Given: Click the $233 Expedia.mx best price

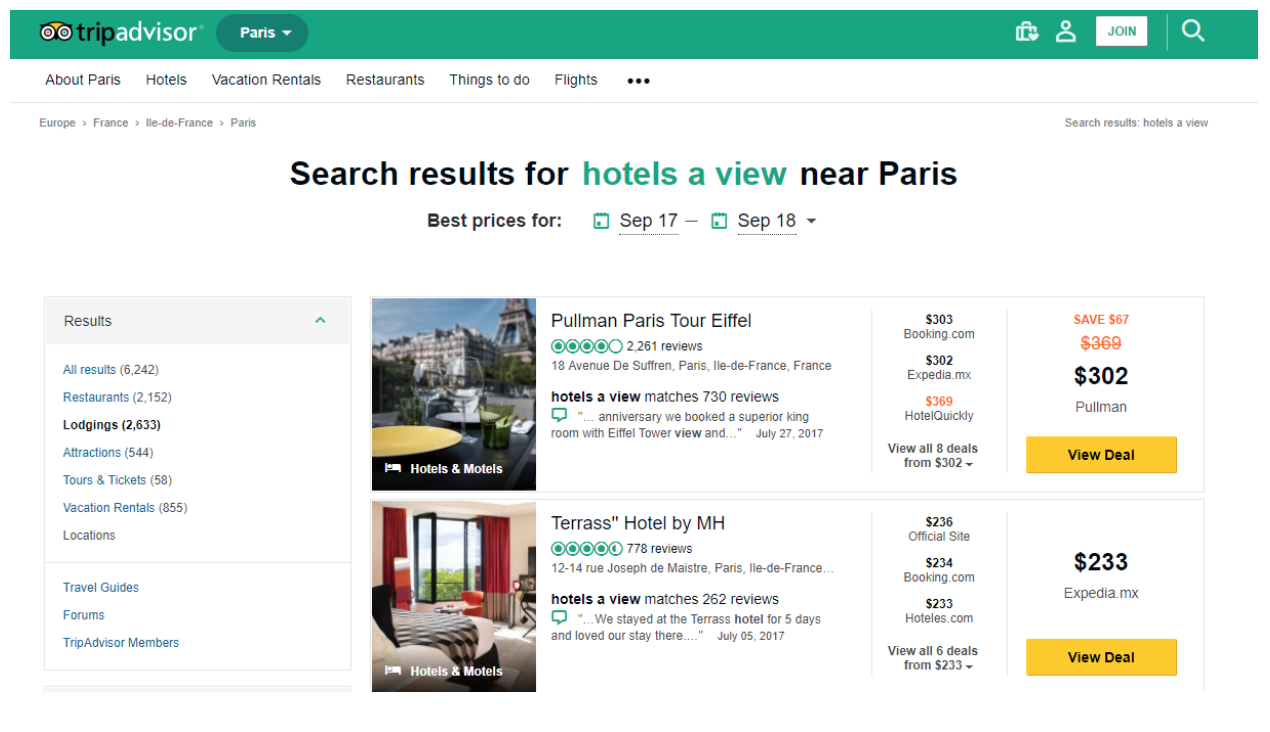Looking at the screenshot, I should pyautogui.click(x=1101, y=562).
